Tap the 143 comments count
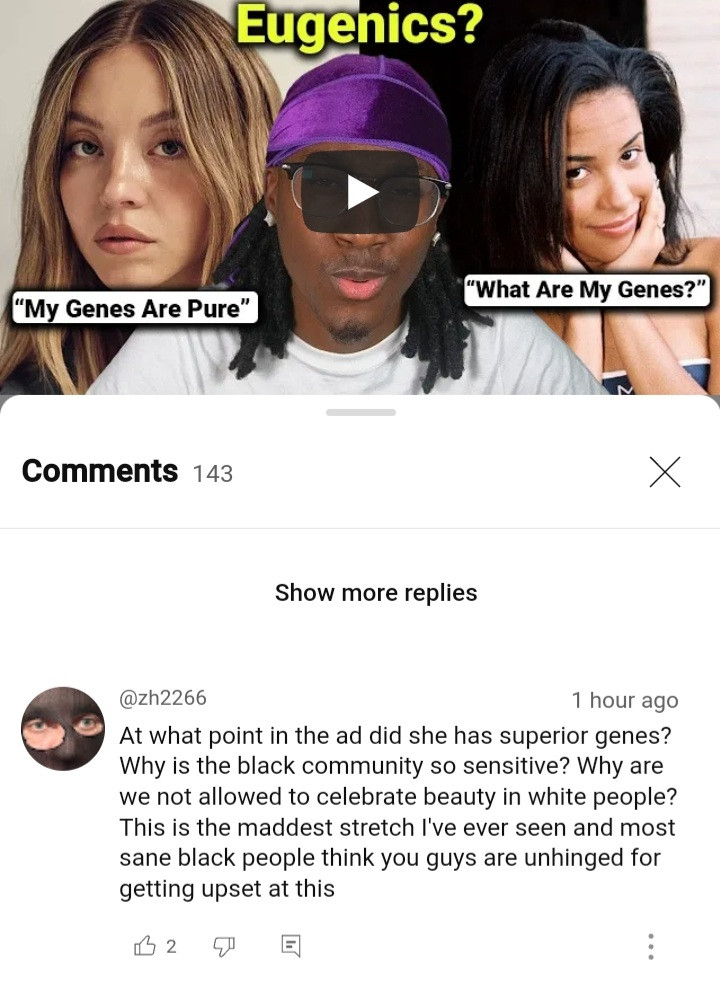The image size is (720, 1005). pyautogui.click(x=212, y=474)
